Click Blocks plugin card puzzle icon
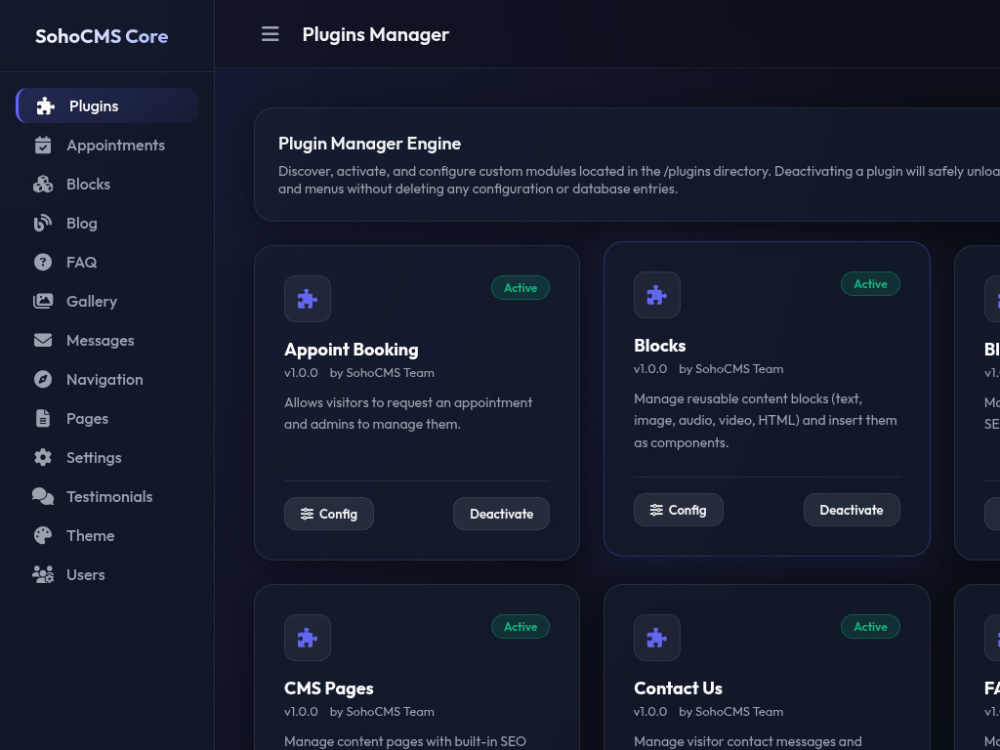This screenshot has width=1000, height=750. 657,295
